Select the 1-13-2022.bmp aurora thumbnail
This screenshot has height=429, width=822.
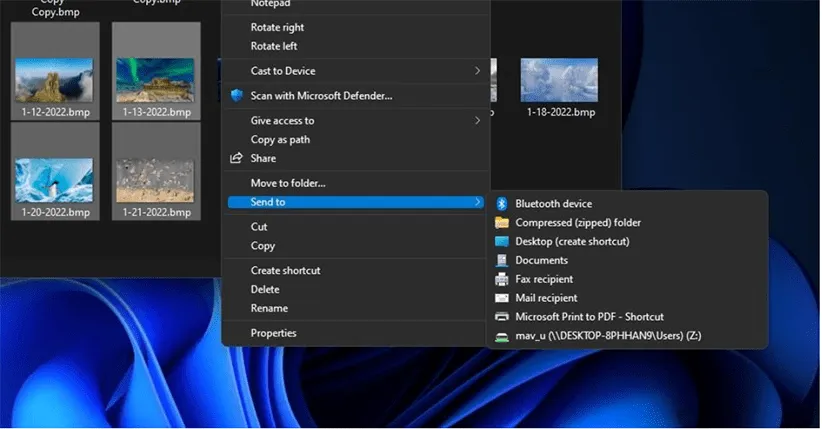(x=156, y=80)
